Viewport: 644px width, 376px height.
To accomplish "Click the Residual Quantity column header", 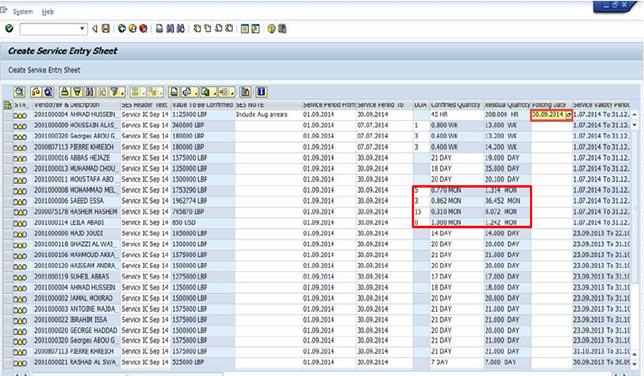I will click(508, 105).
